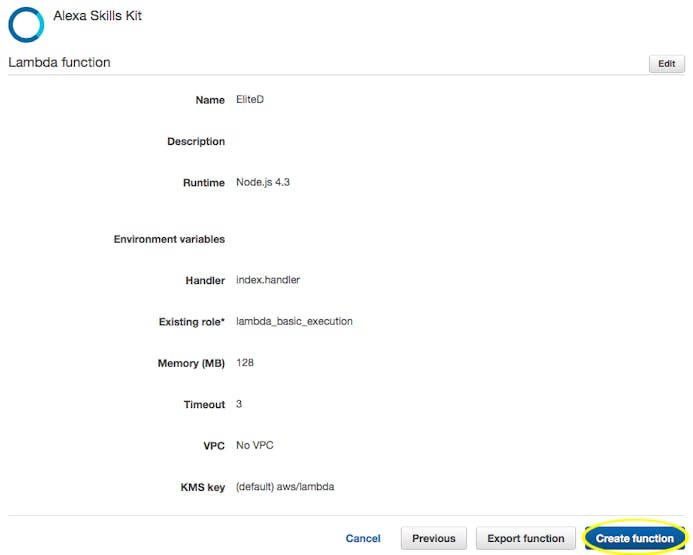This screenshot has width=693, height=555.
Task: Click the Edit button for Lambda function
Action: pyautogui.click(x=666, y=64)
